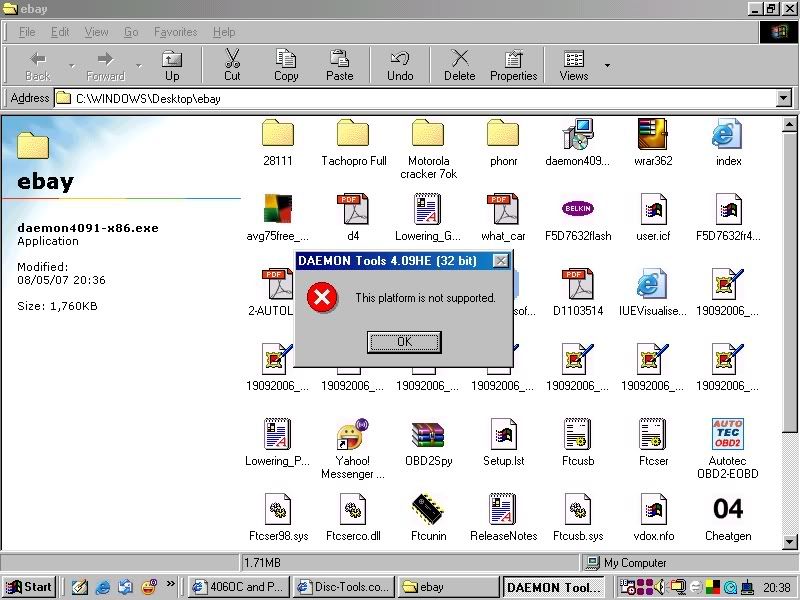Switch to the Disc-Tools.co taskbar window
The width and height of the screenshot is (800, 600).
tap(344, 587)
